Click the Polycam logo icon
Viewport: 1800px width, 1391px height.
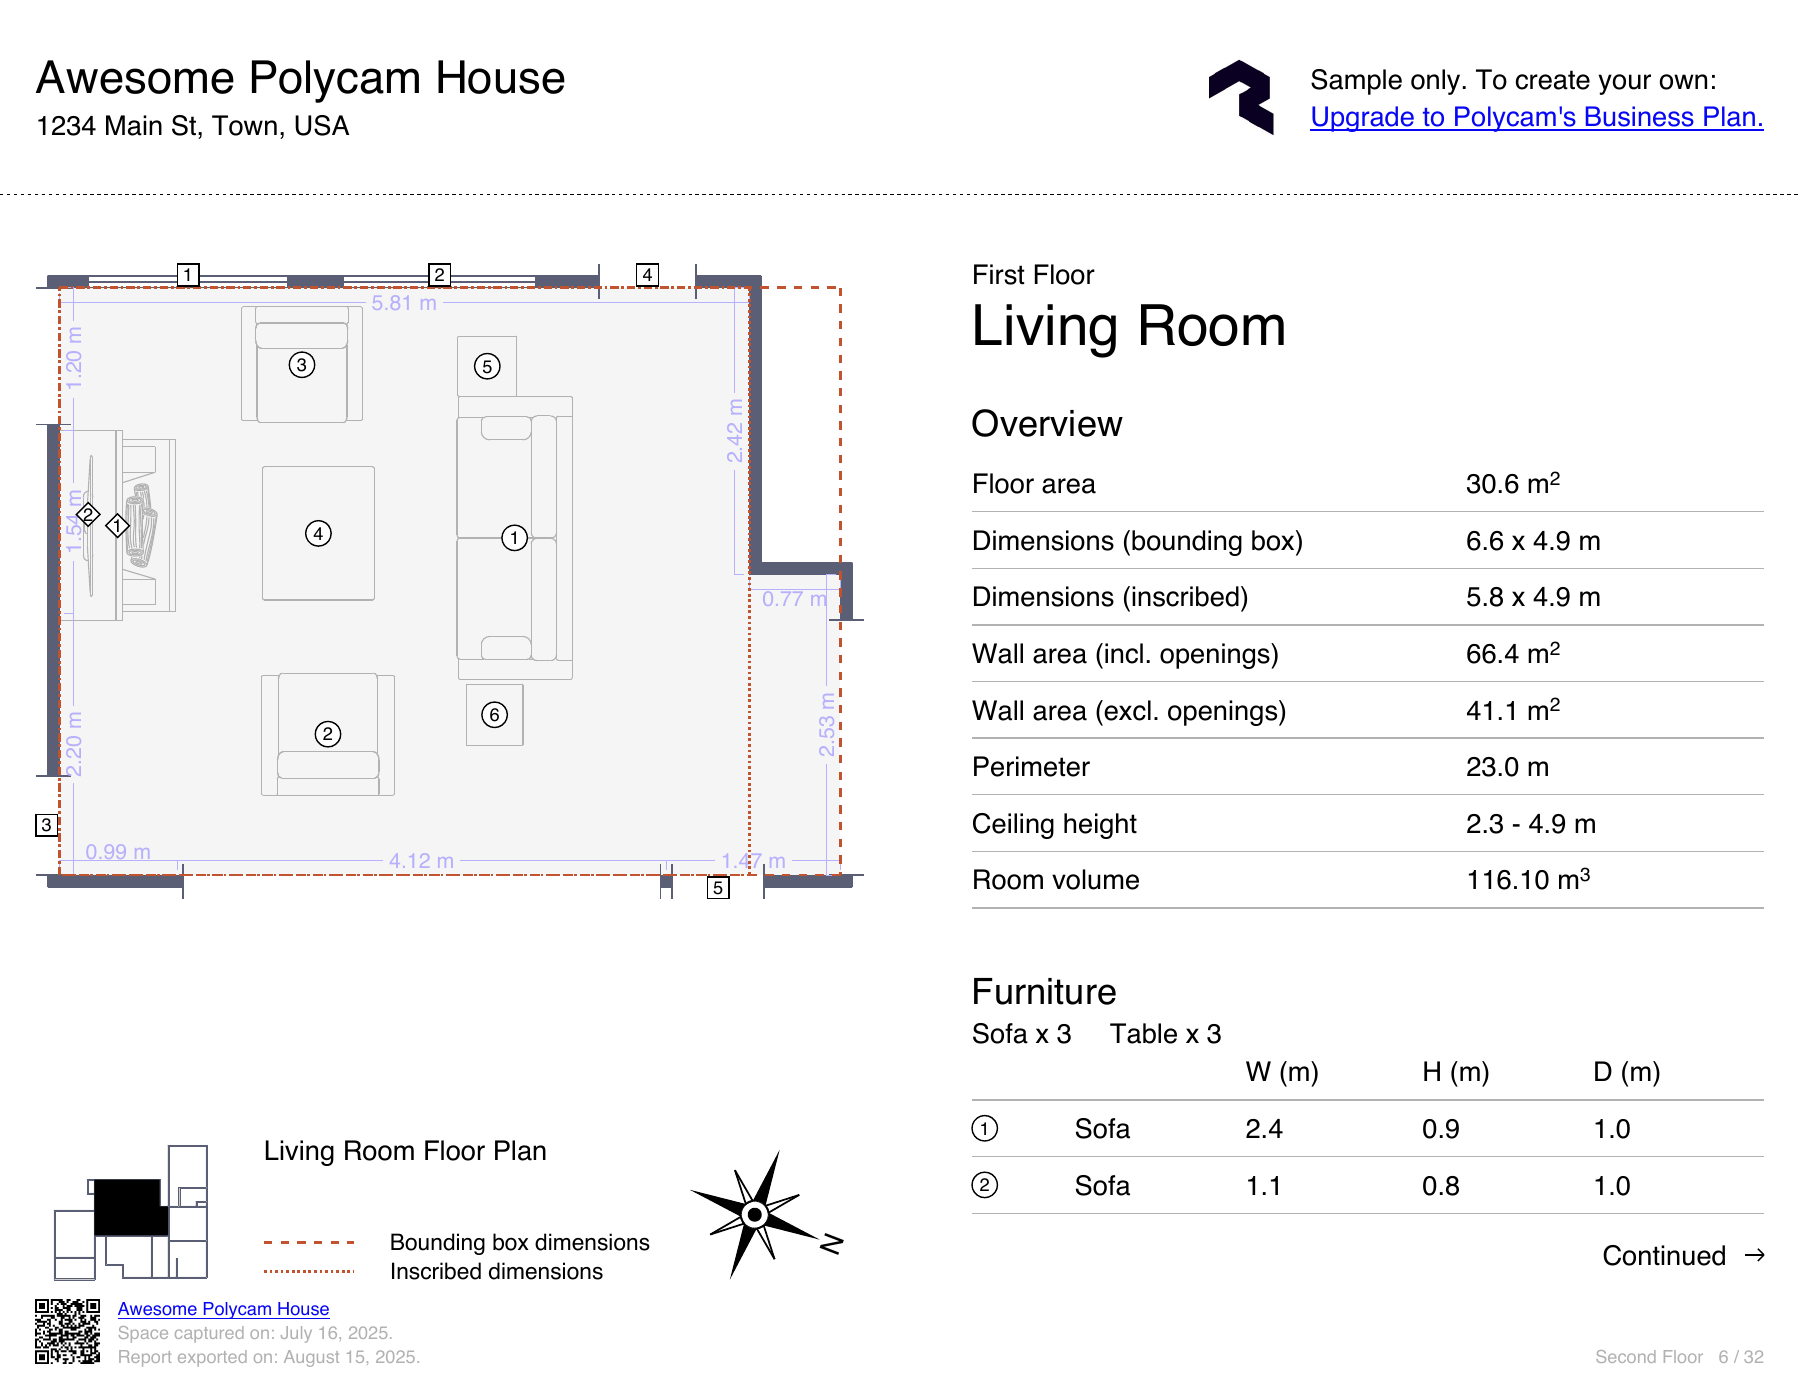[1241, 97]
